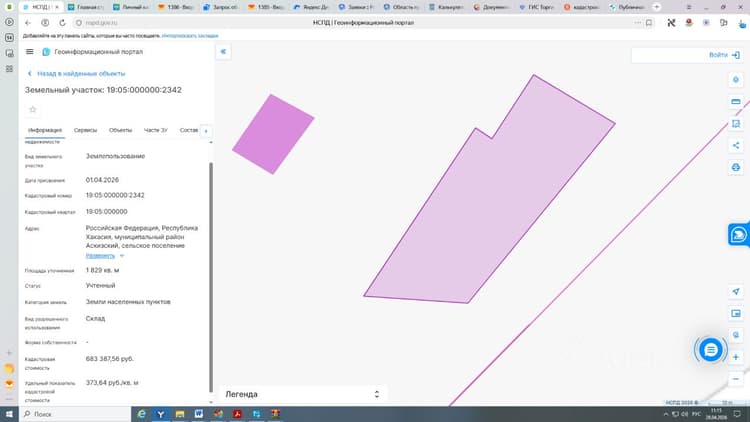Switch to the ГИС Торги browser tab
The width and height of the screenshot is (750, 422).
pyautogui.click(x=536, y=7)
